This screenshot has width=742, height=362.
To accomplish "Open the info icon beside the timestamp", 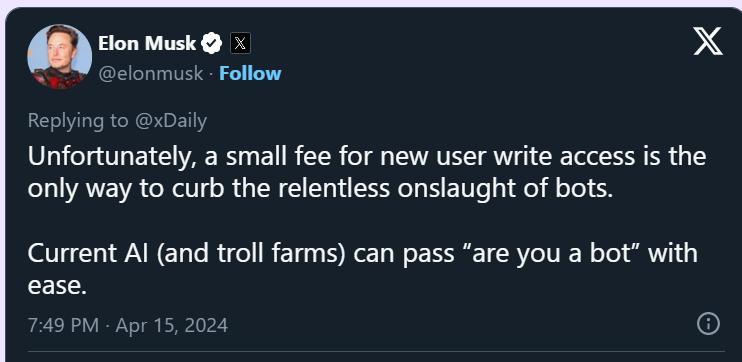I will tap(708, 324).
